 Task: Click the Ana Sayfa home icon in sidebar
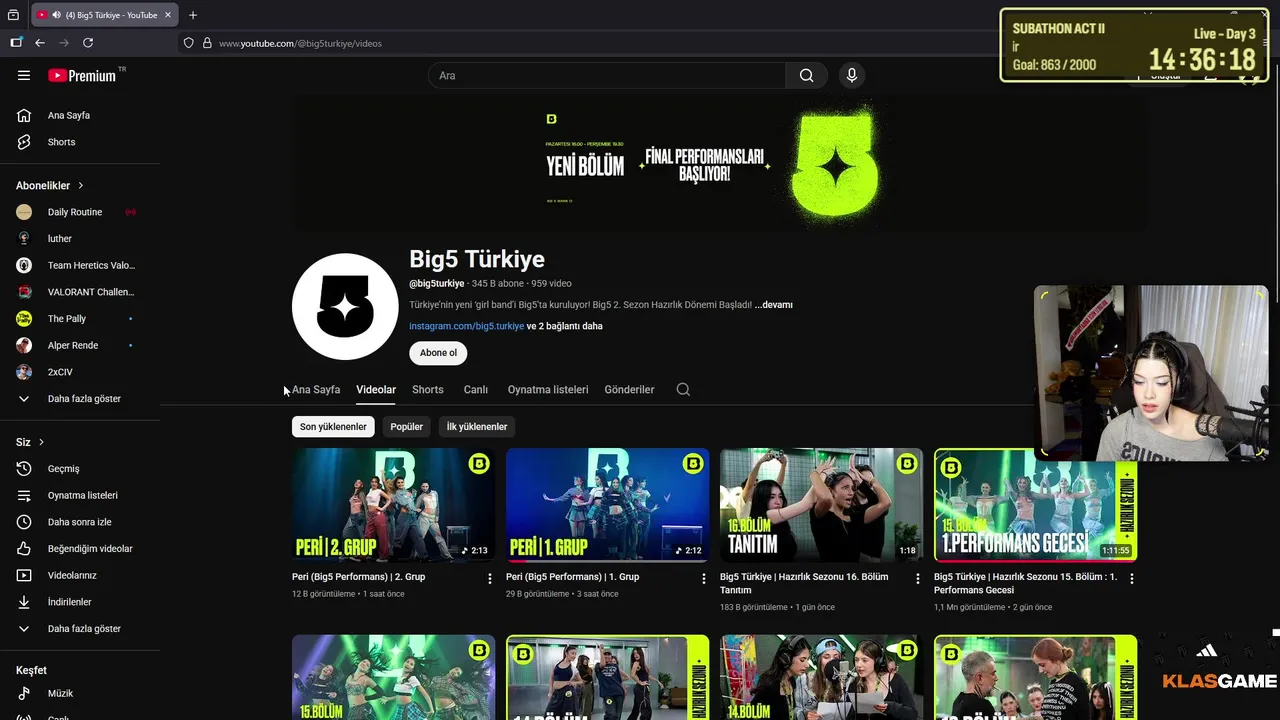pyautogui.click(x=24, y=115)
